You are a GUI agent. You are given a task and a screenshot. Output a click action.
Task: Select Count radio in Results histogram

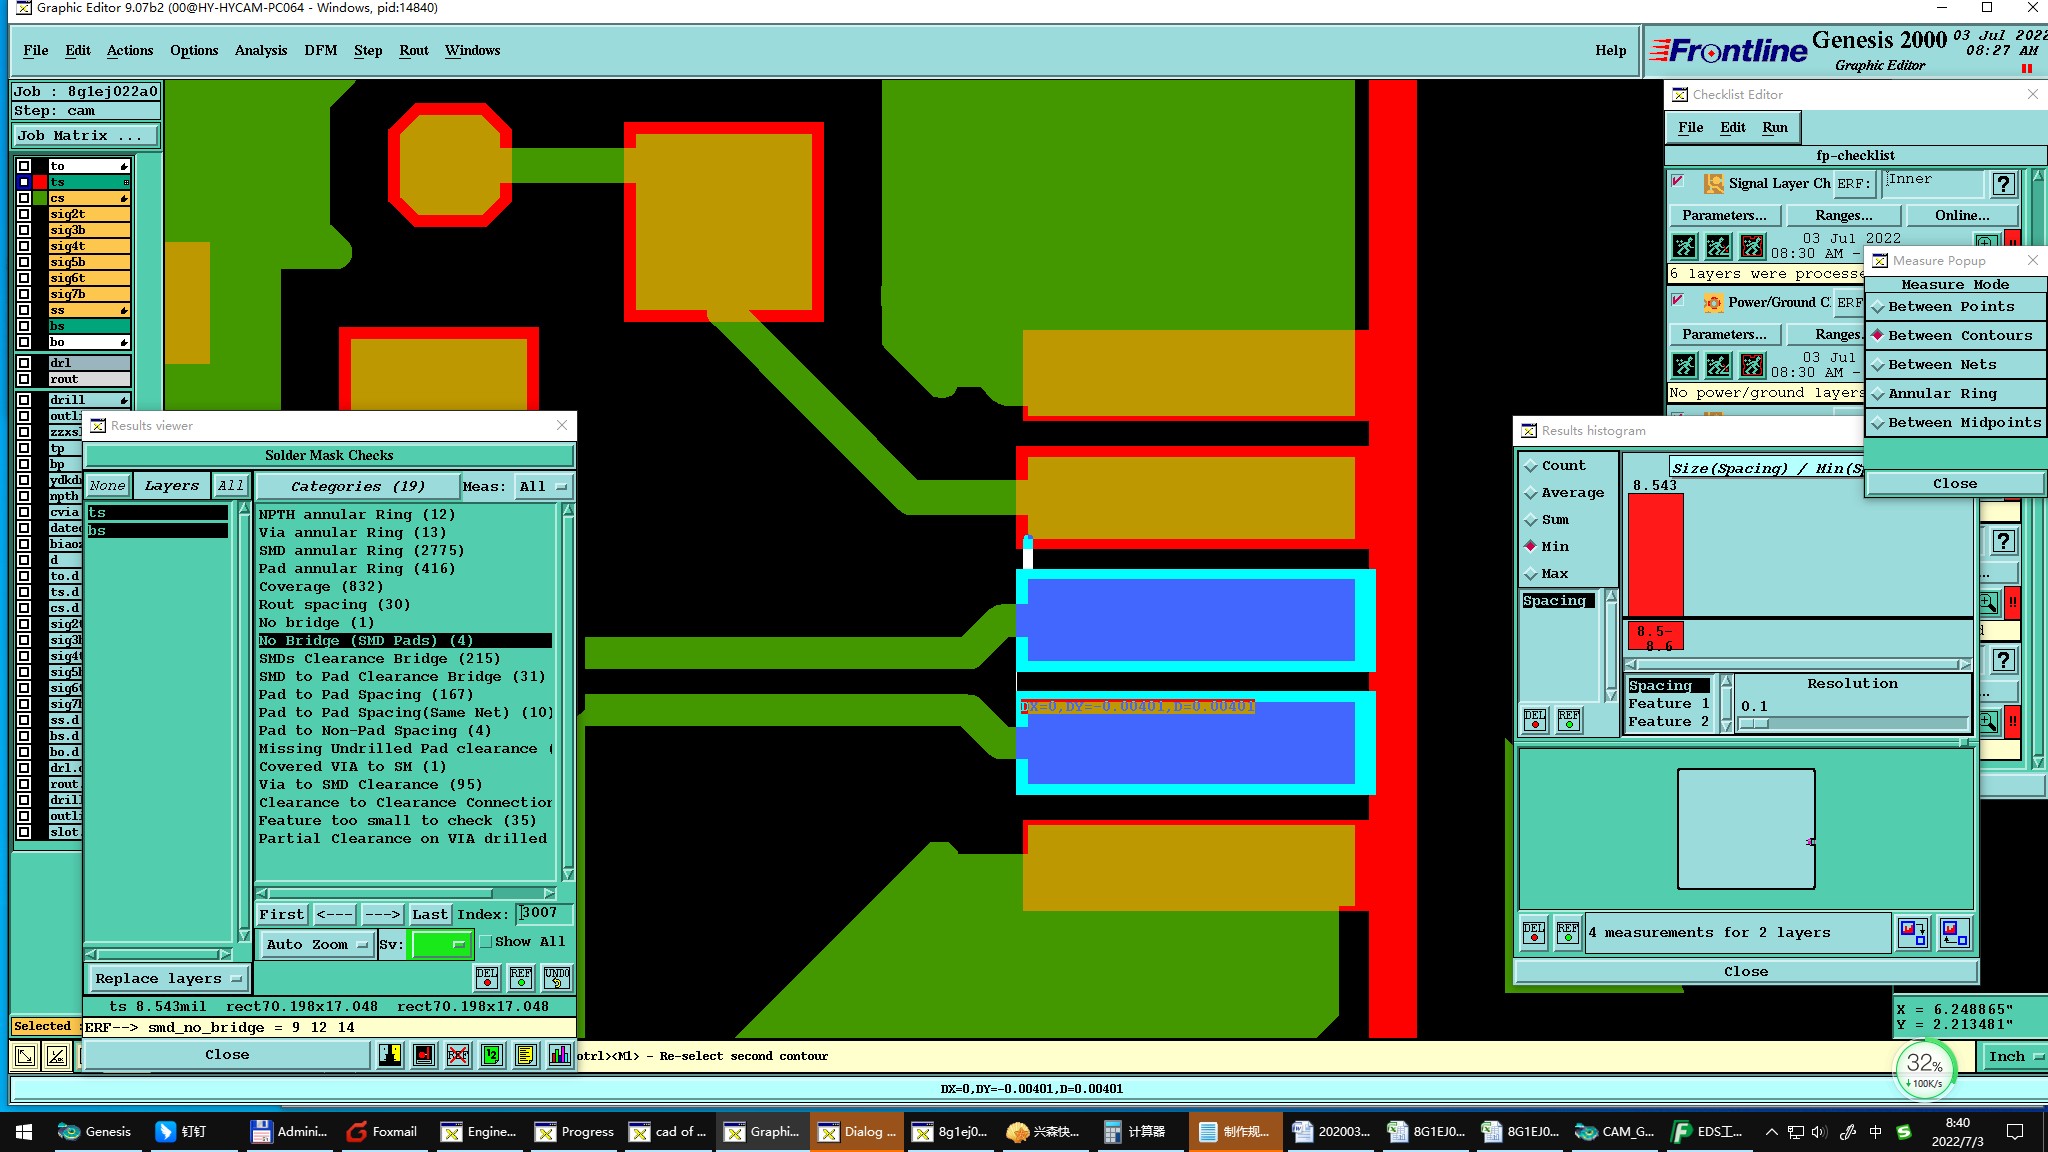point(1531,466)
